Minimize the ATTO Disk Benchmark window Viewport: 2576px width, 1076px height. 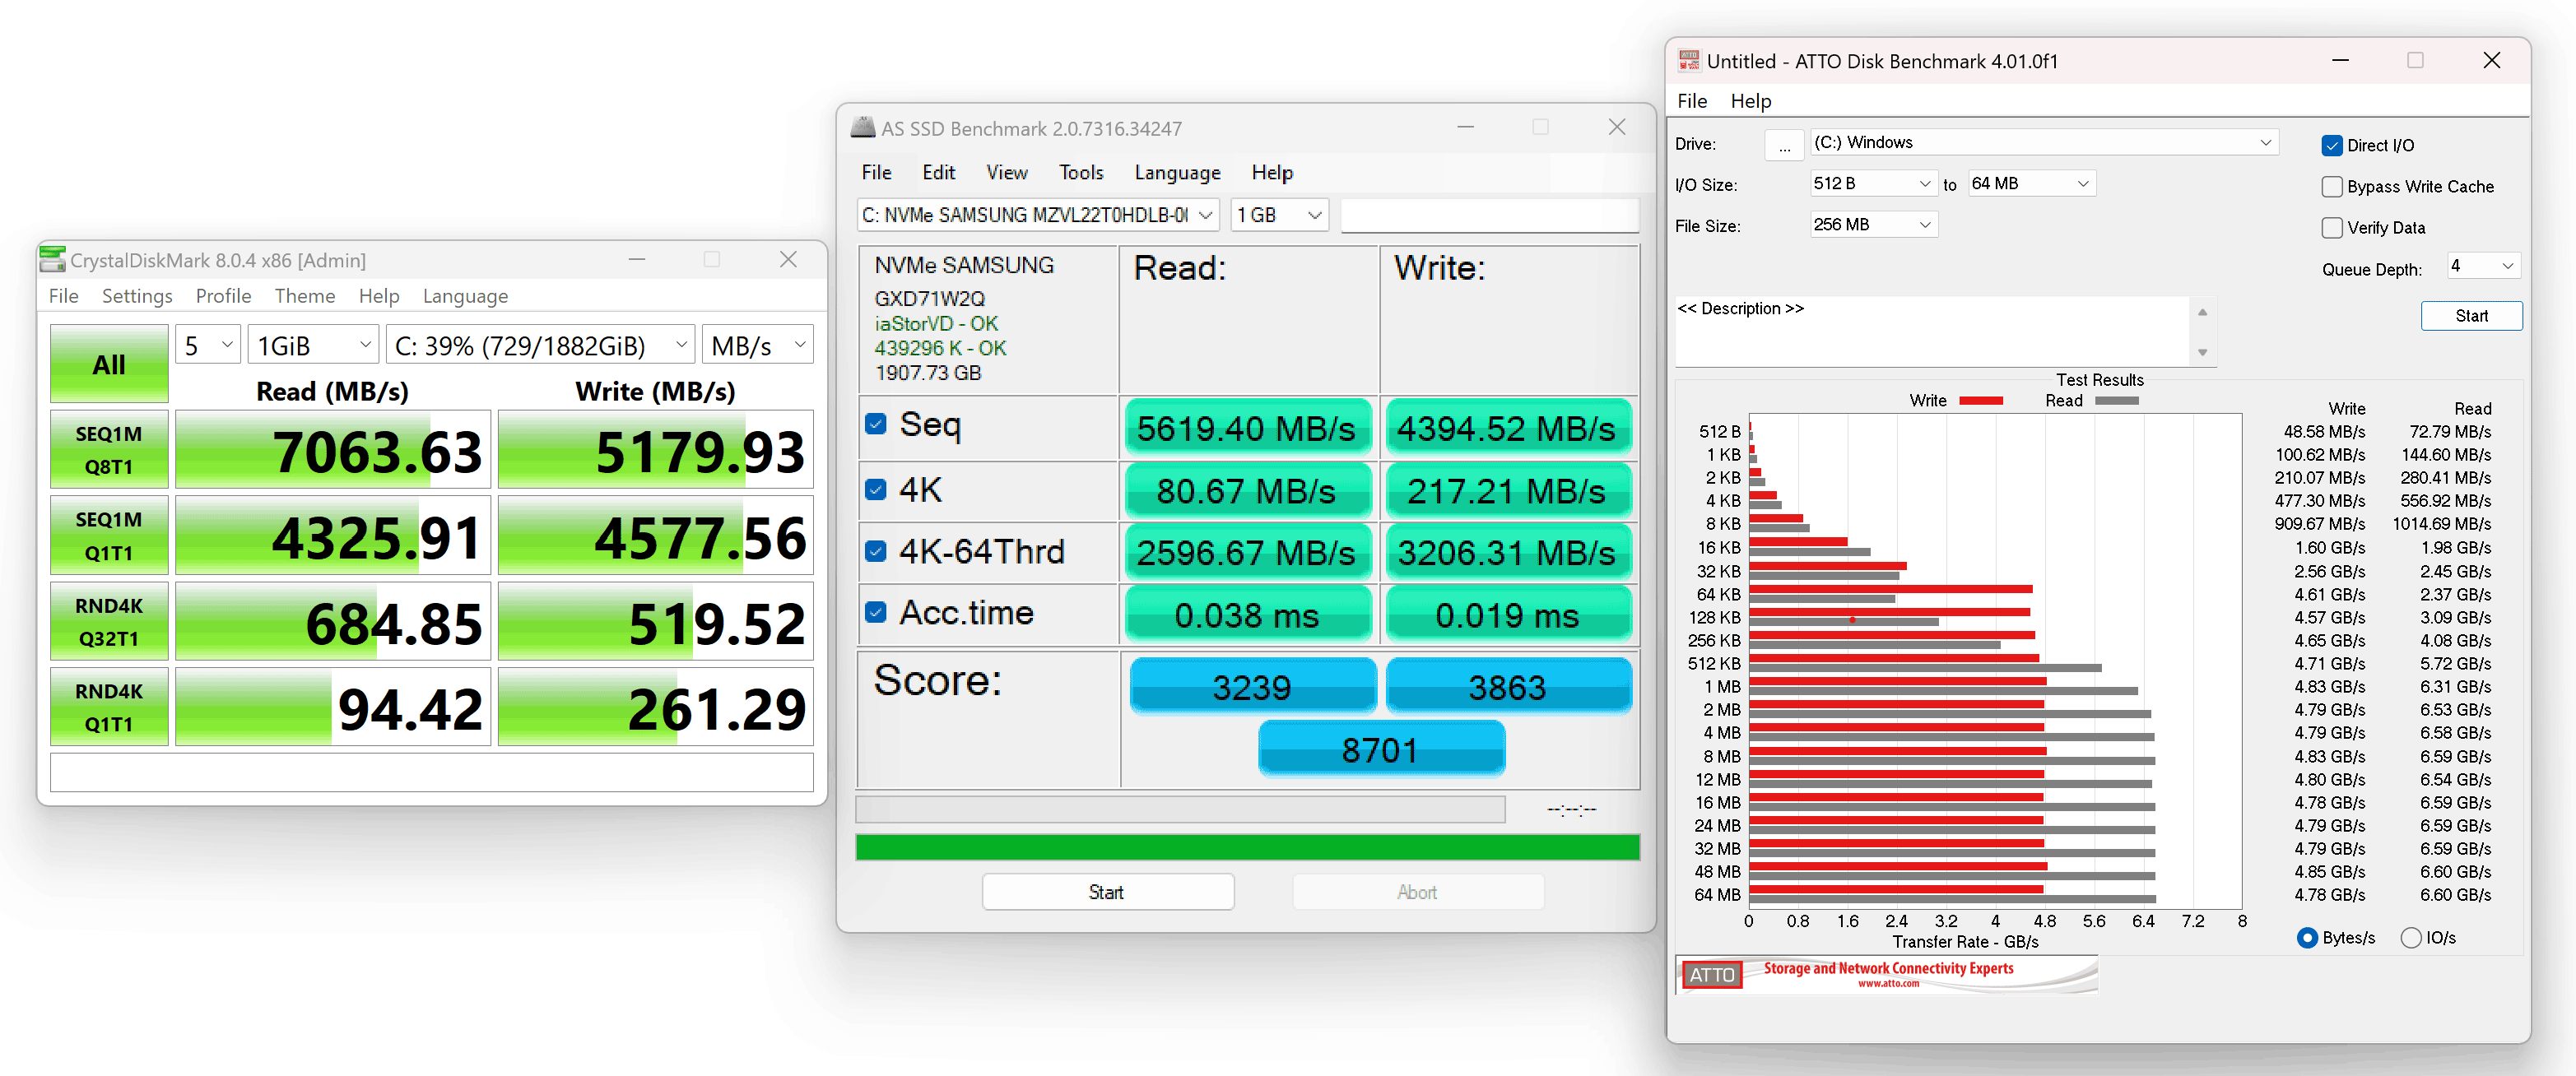(2340, 61)
